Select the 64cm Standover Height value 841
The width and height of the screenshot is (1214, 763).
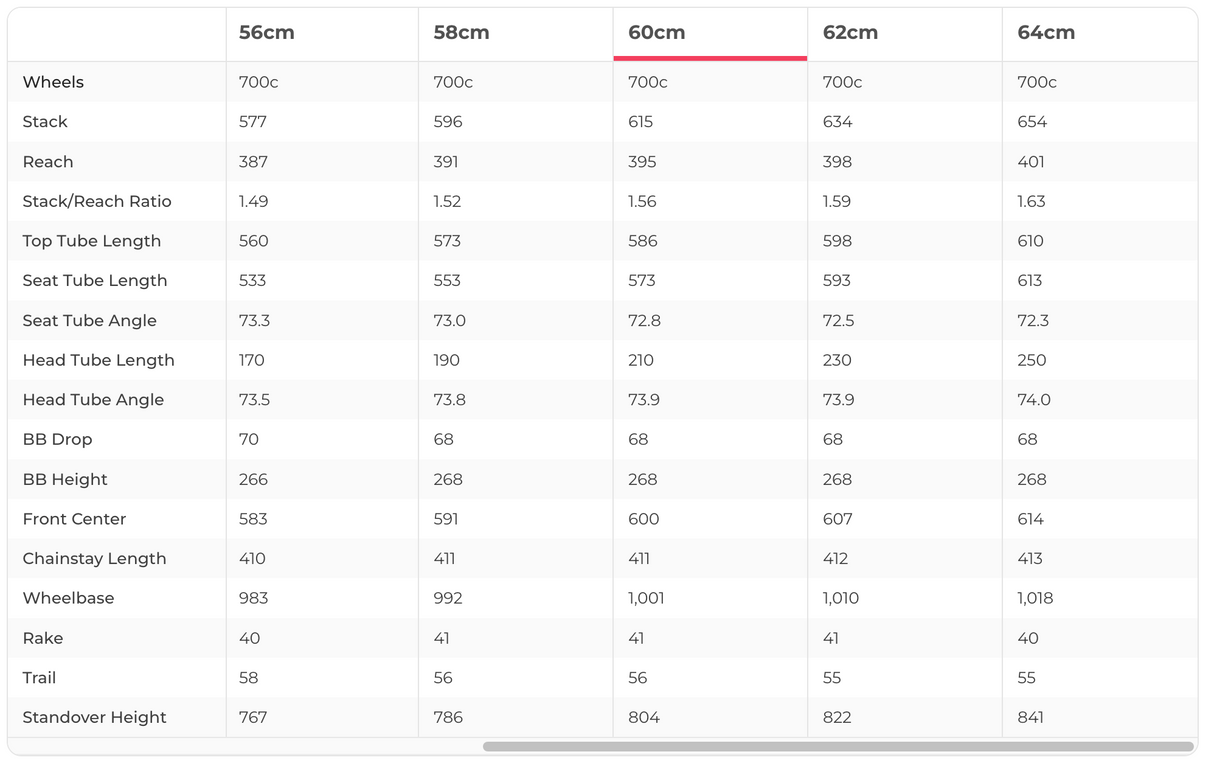[x=1032, y=717]
